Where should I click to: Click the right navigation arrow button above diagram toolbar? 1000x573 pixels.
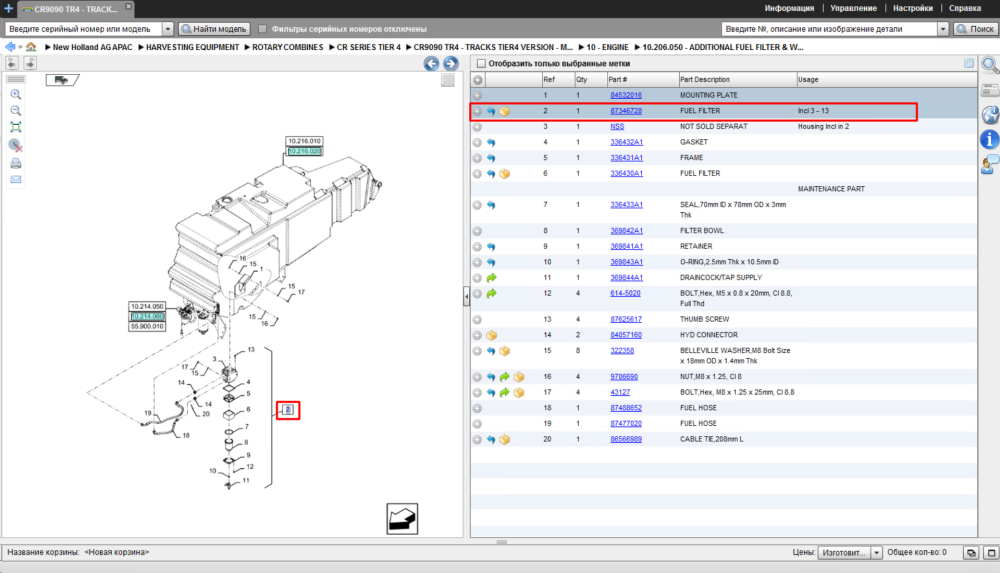[x=30, y=63]
